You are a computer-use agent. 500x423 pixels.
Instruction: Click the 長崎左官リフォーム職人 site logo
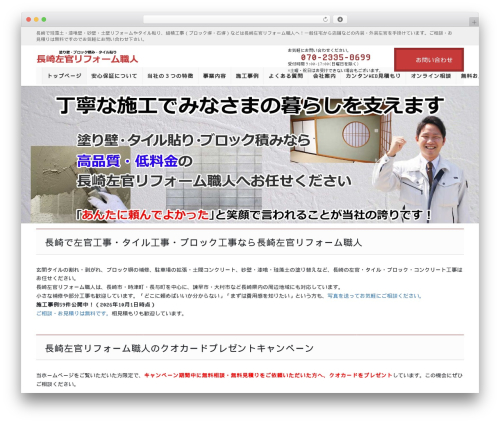coord(87,57)
